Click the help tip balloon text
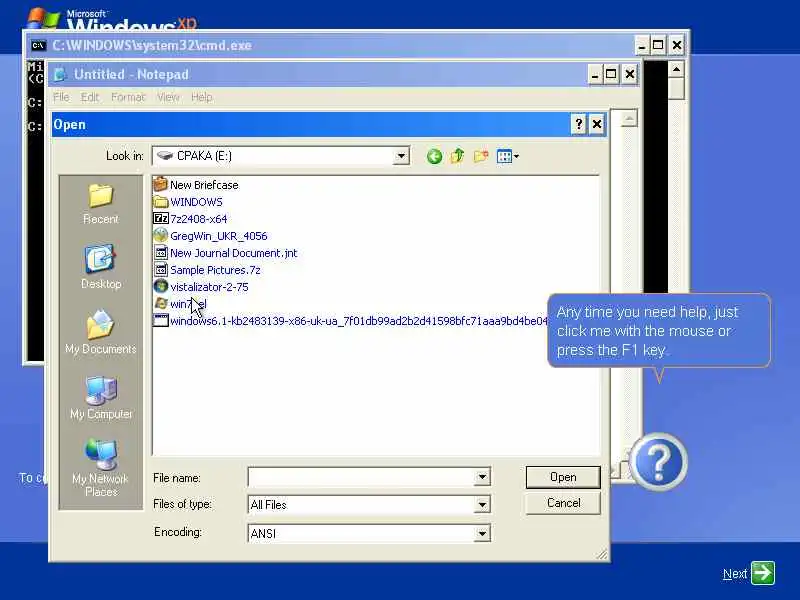The image size is (800, 600). tap(647, 331)
